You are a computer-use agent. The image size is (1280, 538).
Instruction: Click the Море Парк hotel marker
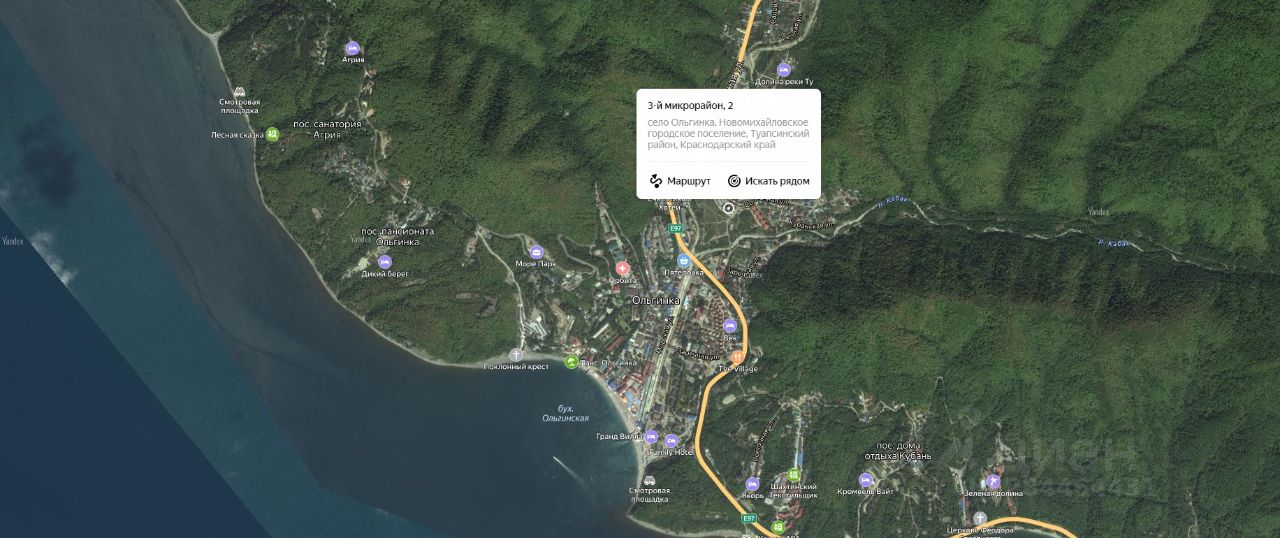click(535, 252)
